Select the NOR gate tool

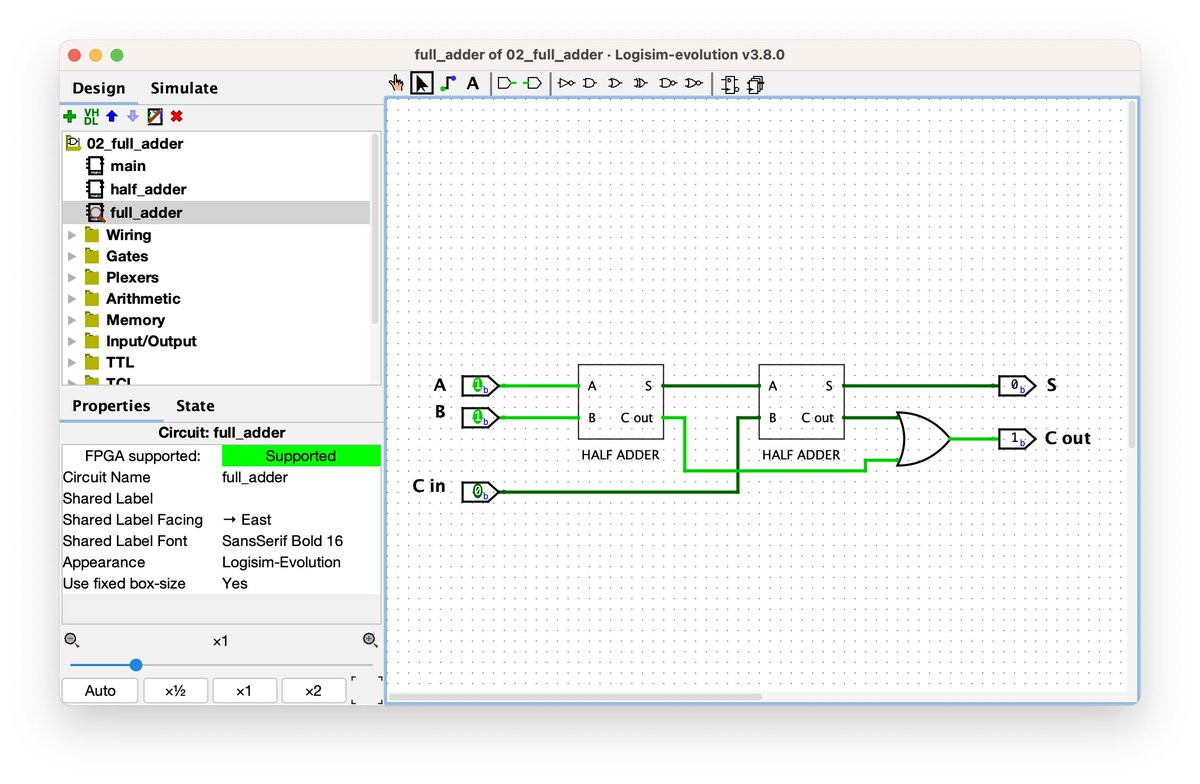(x=693, y=83)
